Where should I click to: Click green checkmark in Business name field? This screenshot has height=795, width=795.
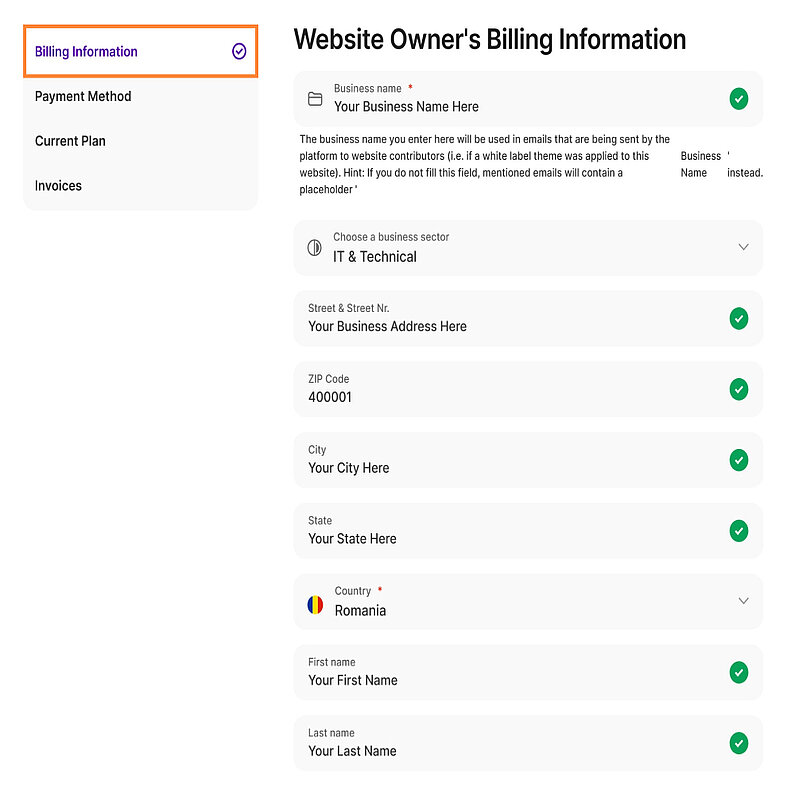coord(738,99)
